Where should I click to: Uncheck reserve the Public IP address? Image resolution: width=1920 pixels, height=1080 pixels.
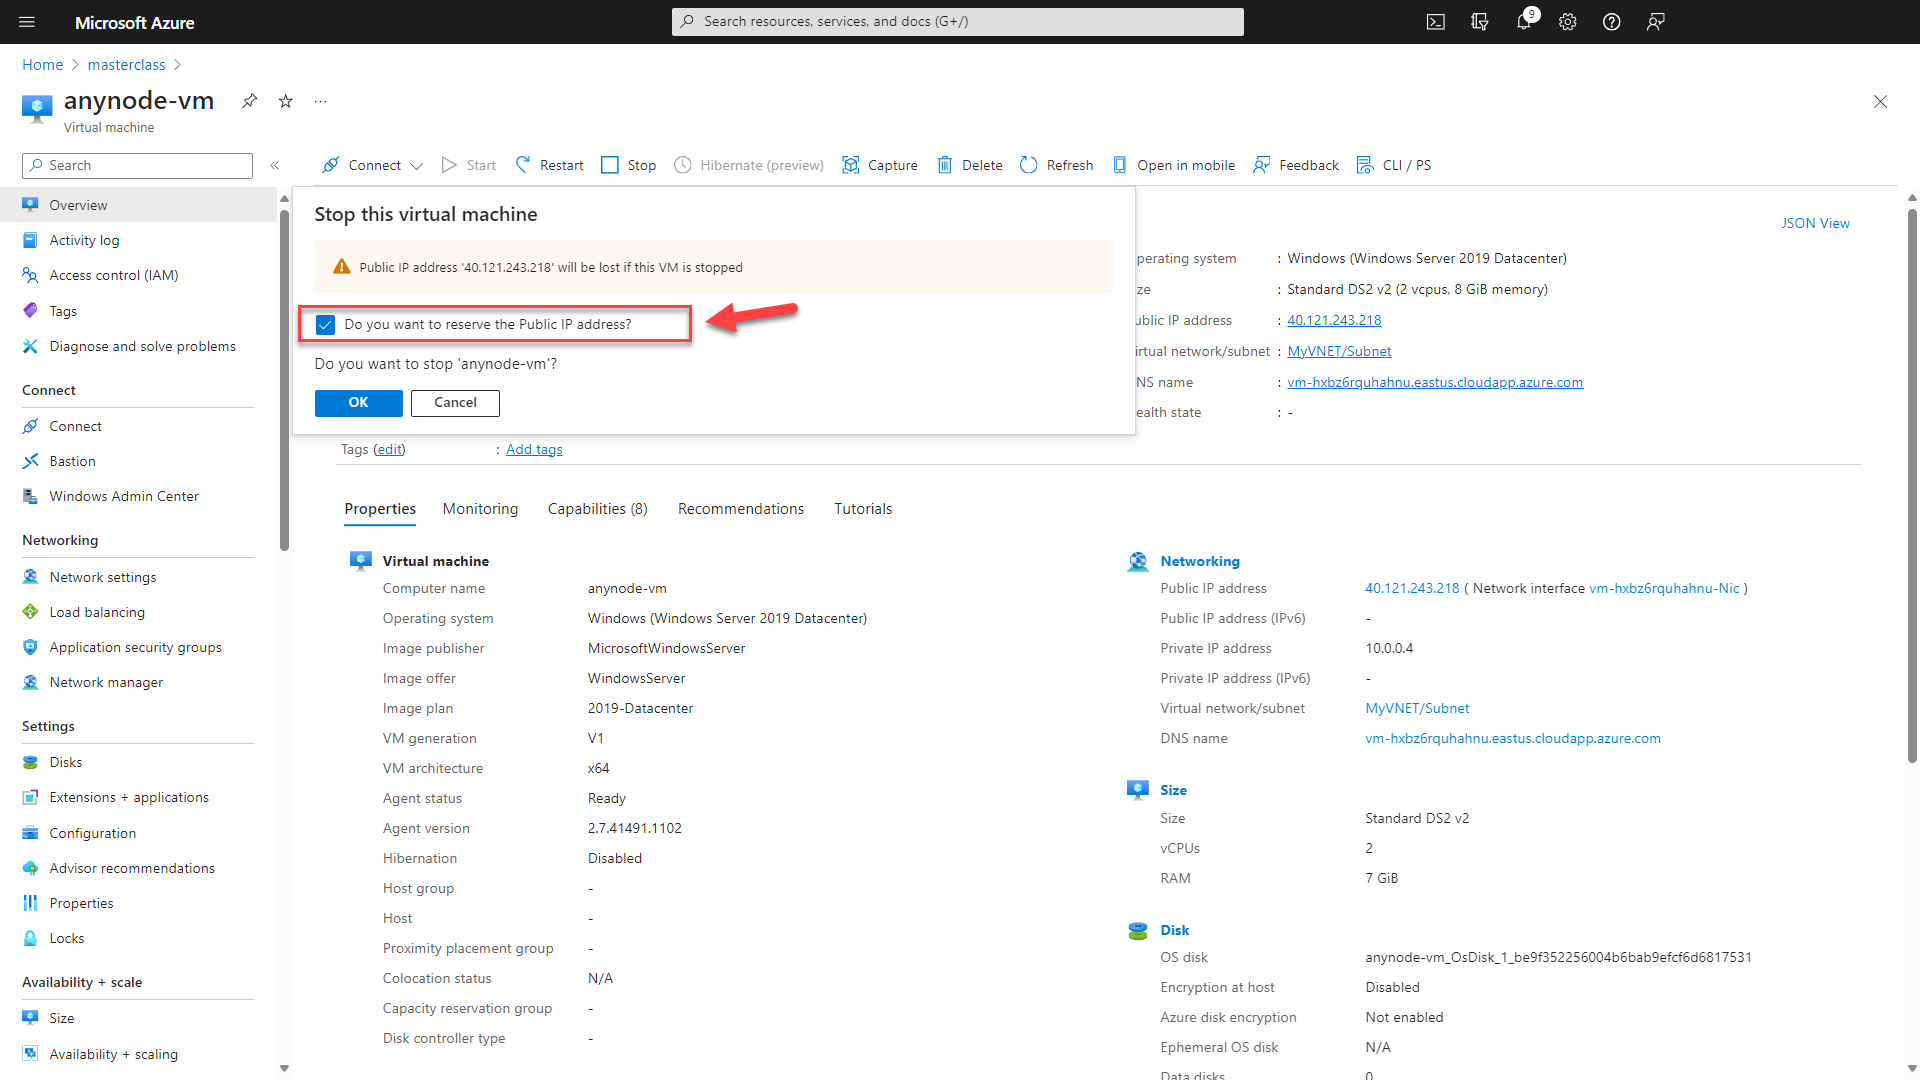(x=325, y=324)
